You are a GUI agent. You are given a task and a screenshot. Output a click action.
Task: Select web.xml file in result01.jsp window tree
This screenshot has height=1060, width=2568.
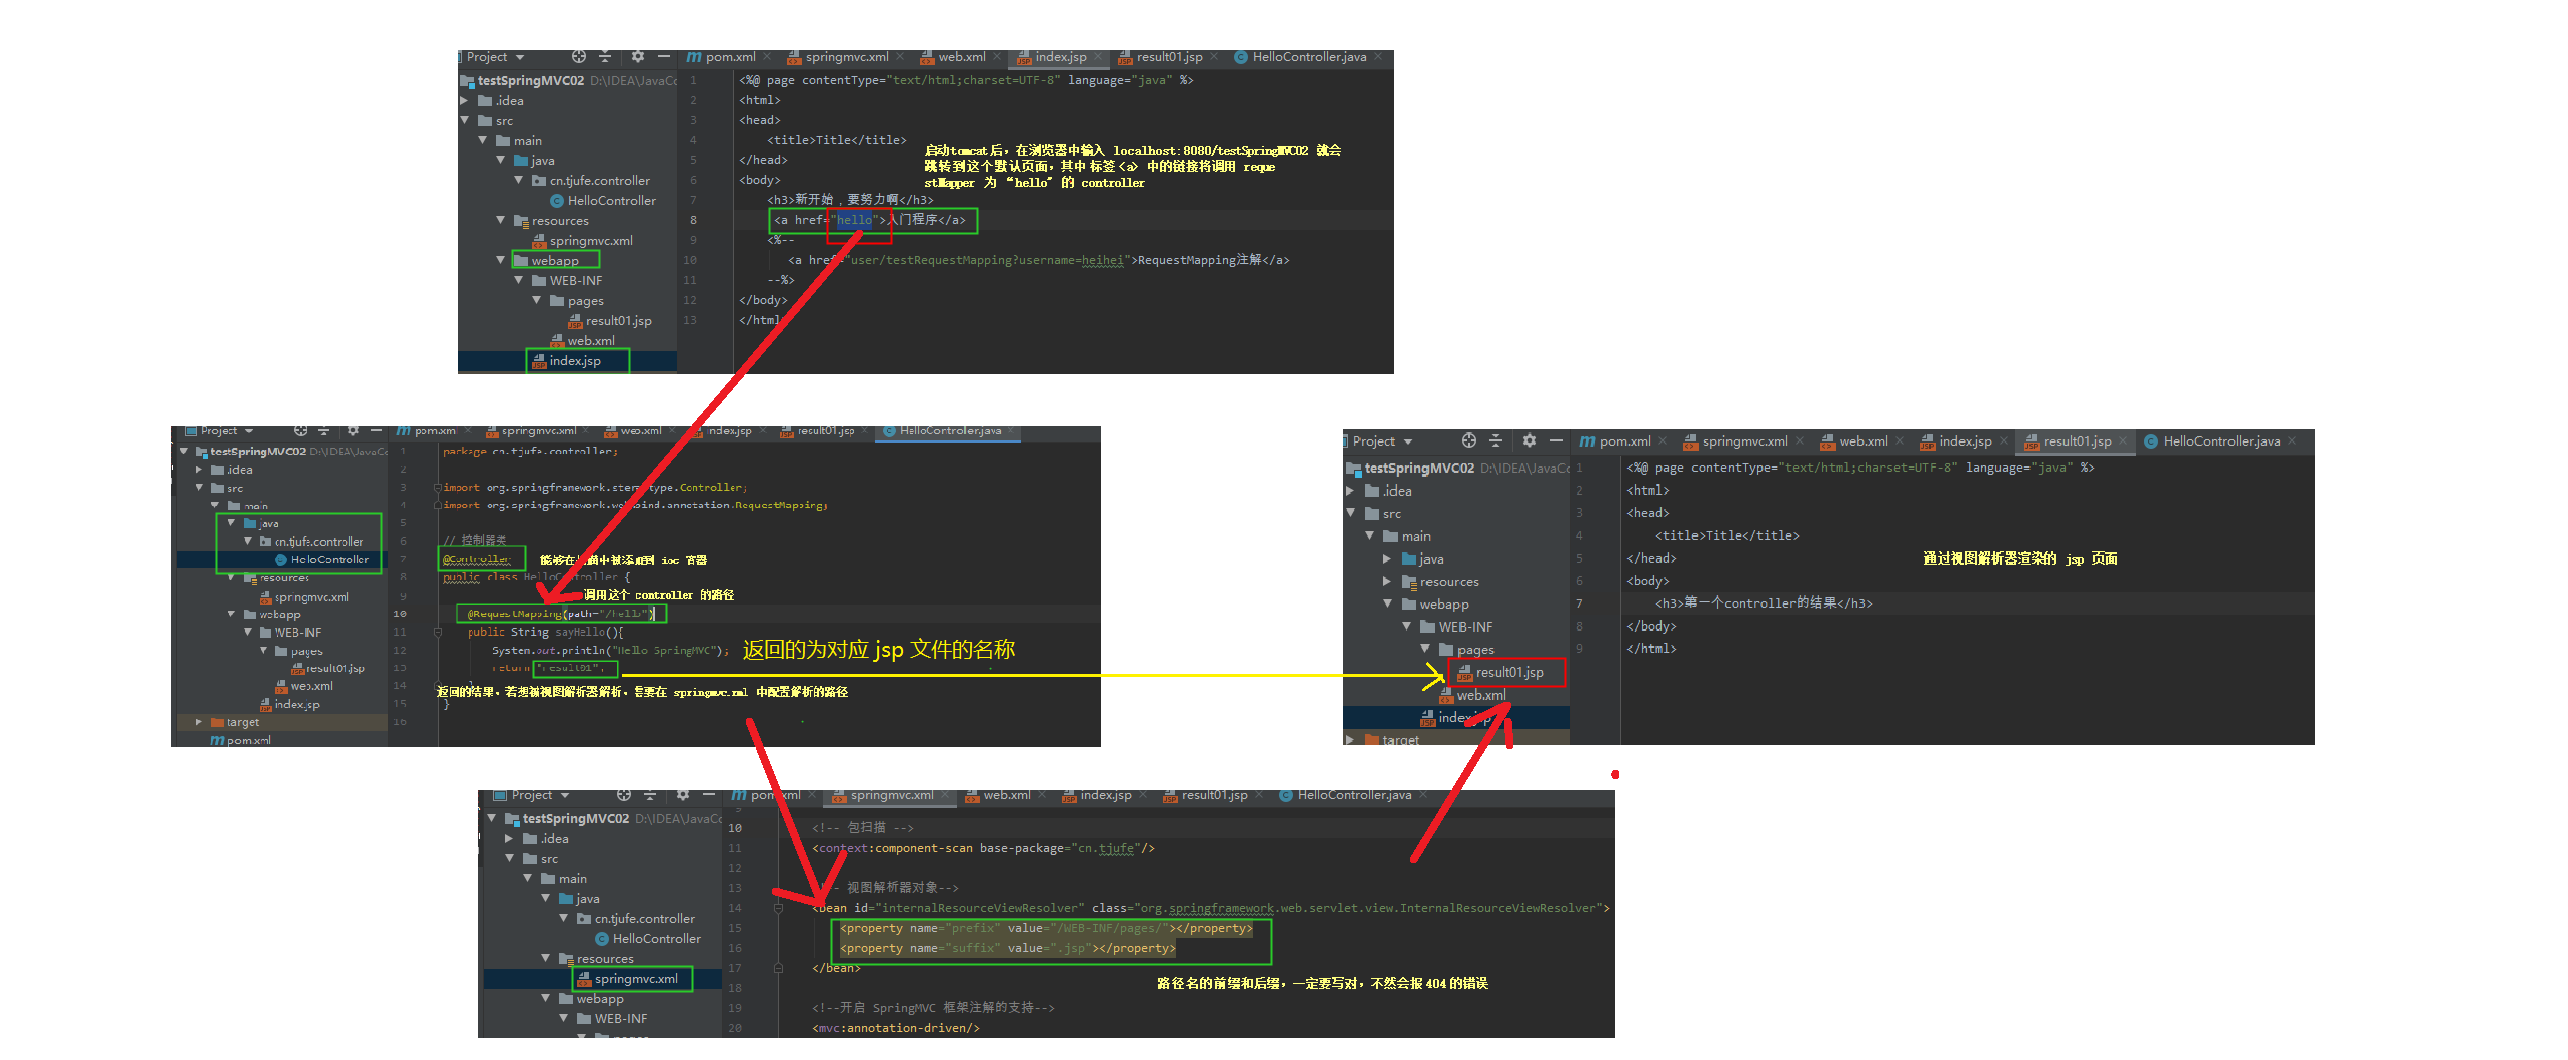click(1471, 695)
